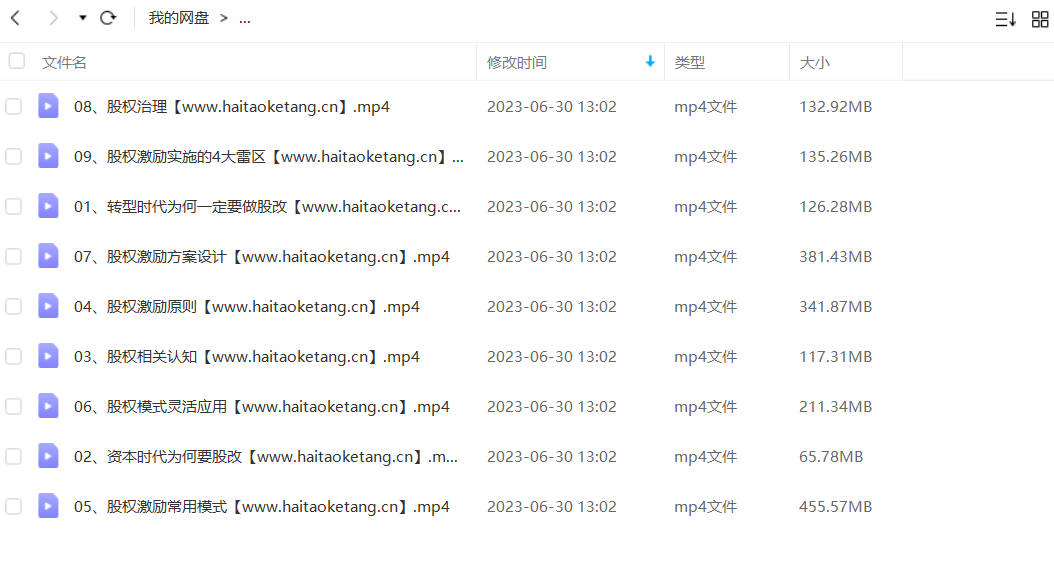Click the video icon of 02、资本时代为何要股改

click(48, 456)
